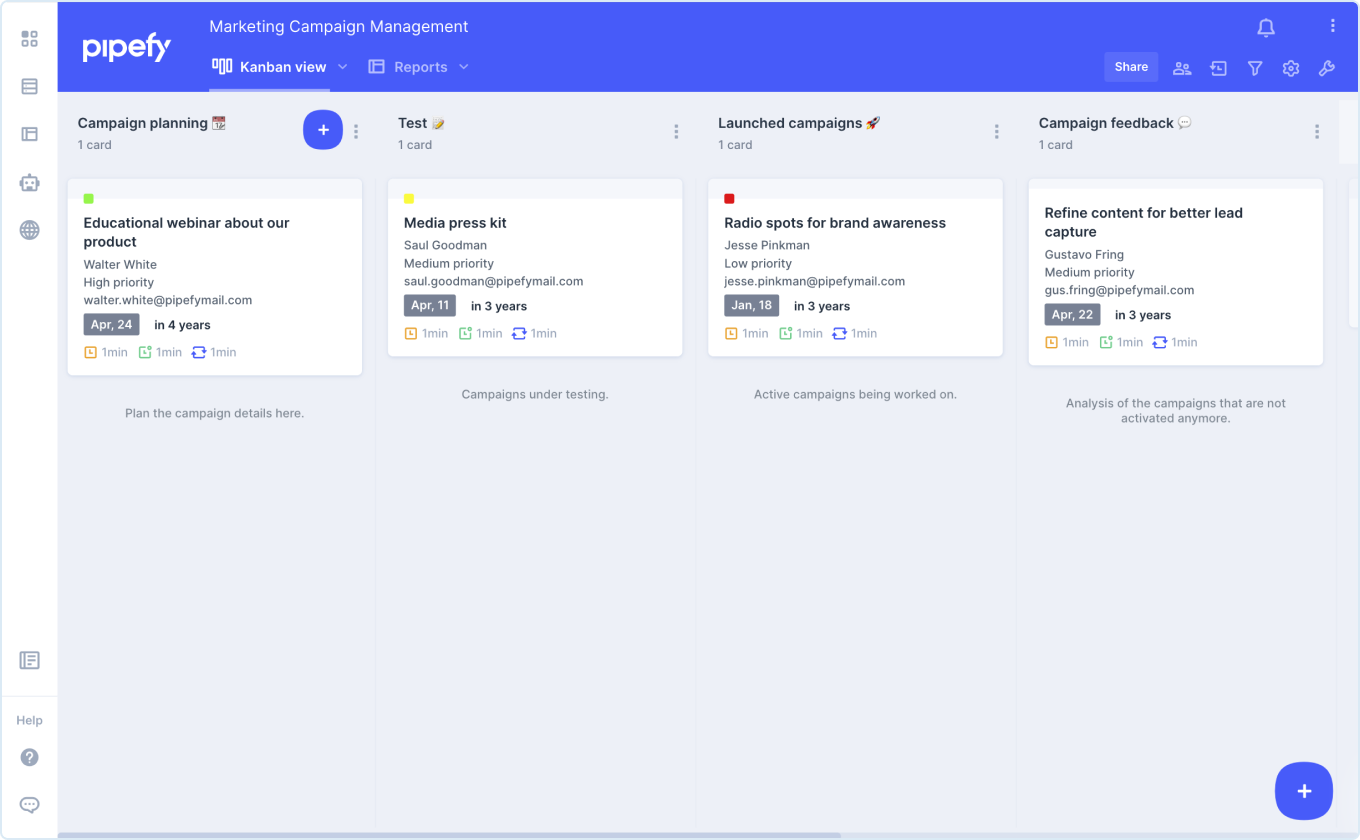Open the three-dot menu on Test column
1360x840 pixels.
(676, 131)
